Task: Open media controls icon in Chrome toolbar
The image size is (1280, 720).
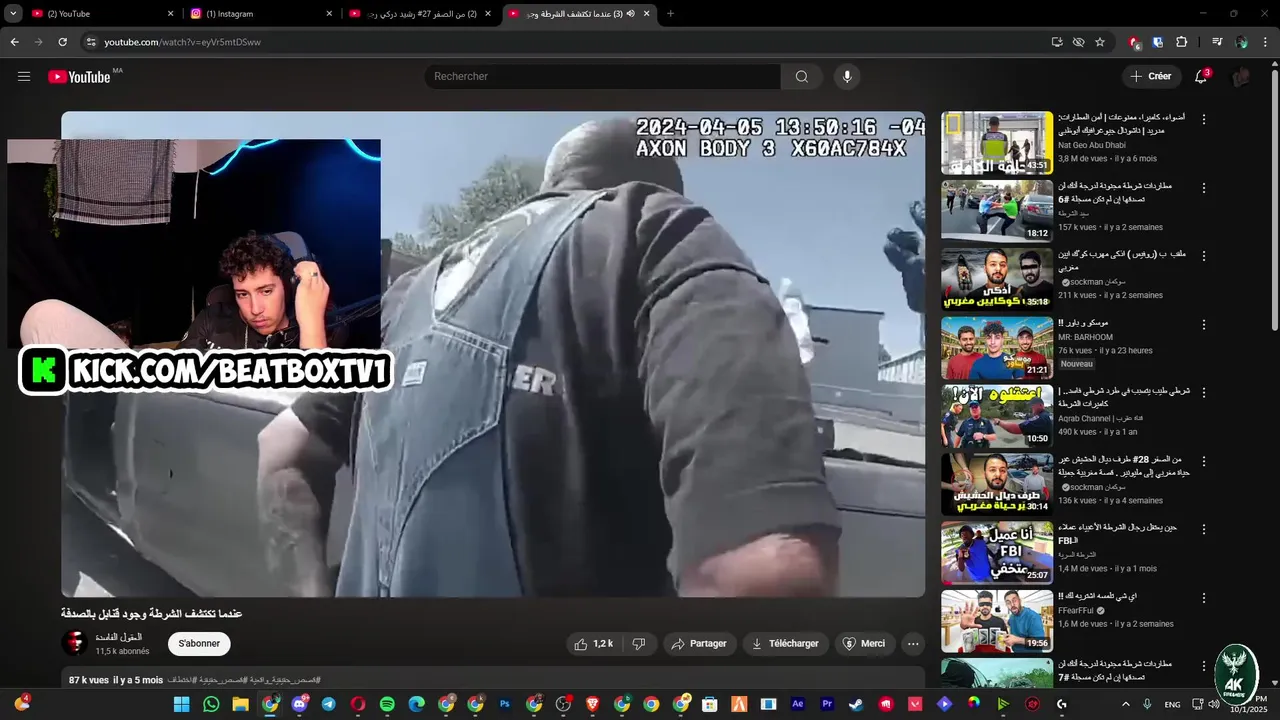Action: tap(1217, 42)
